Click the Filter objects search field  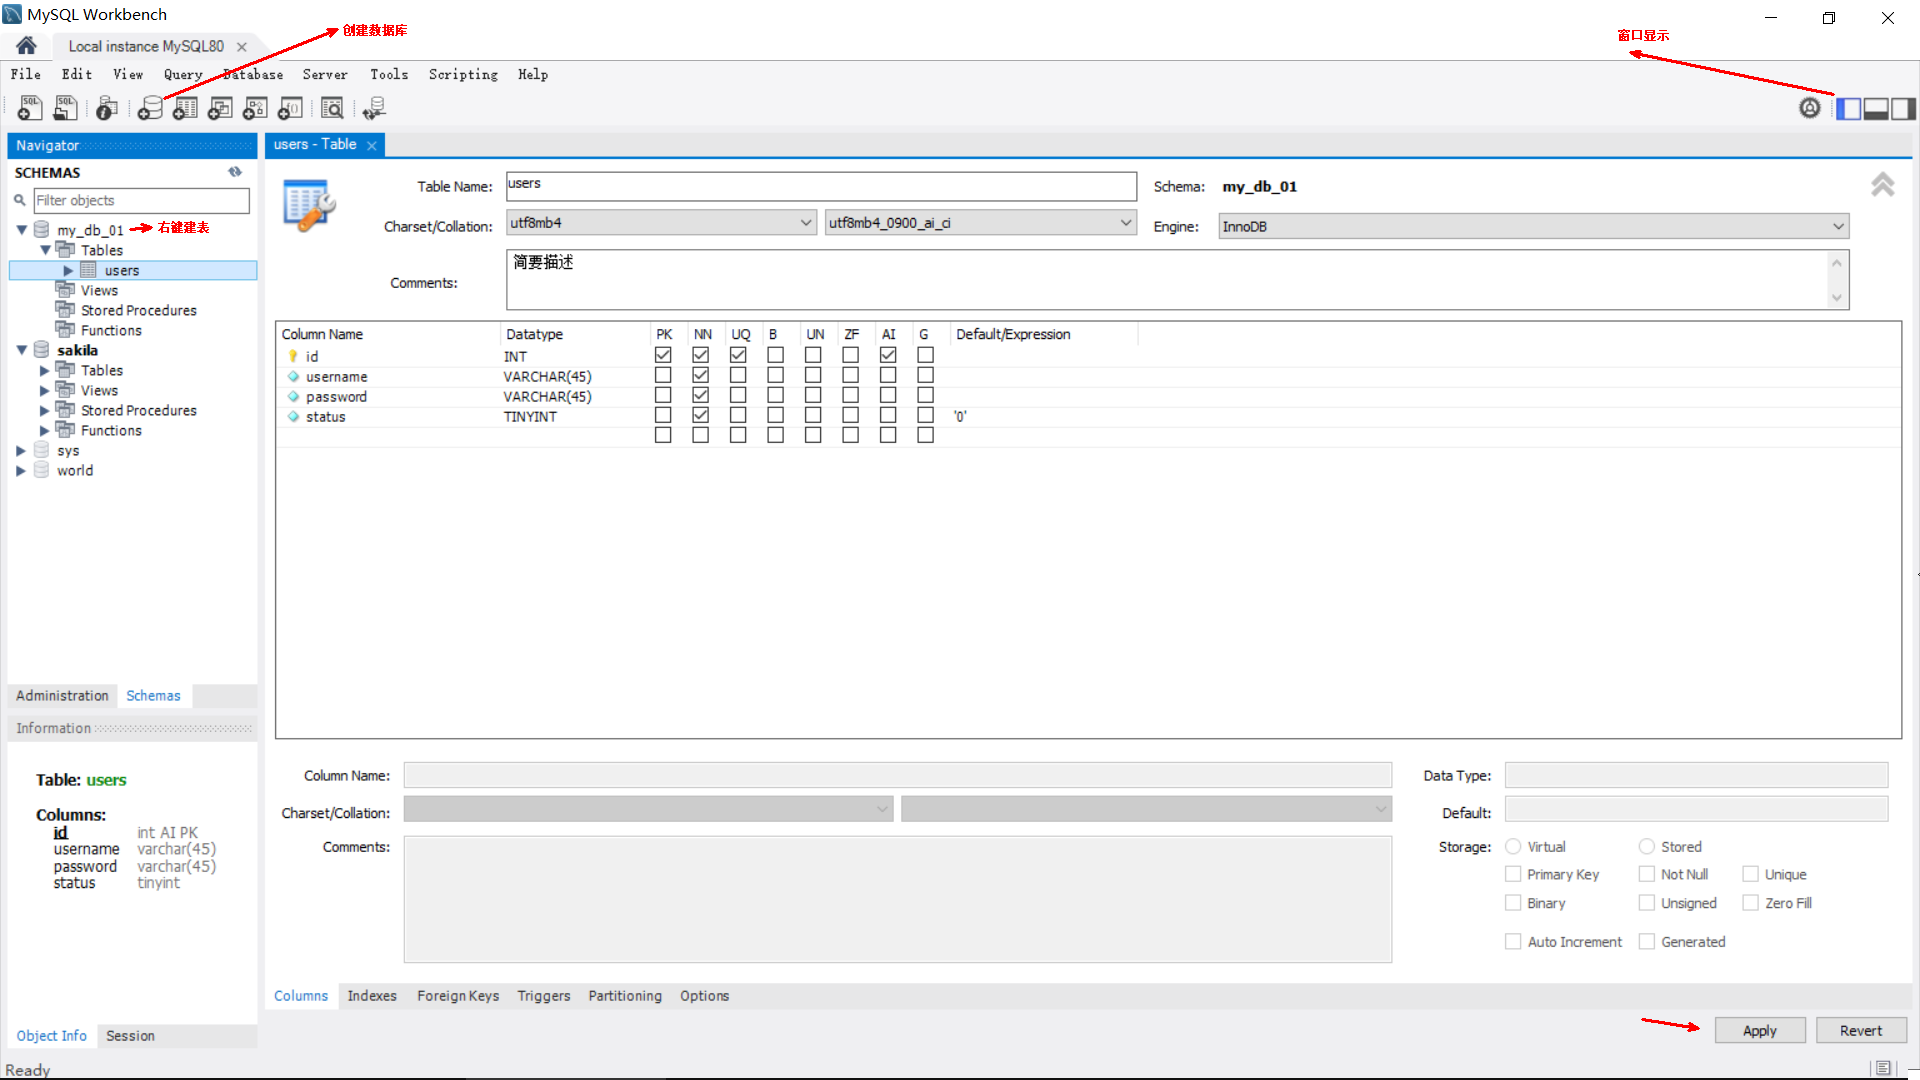tap(141, 200)
